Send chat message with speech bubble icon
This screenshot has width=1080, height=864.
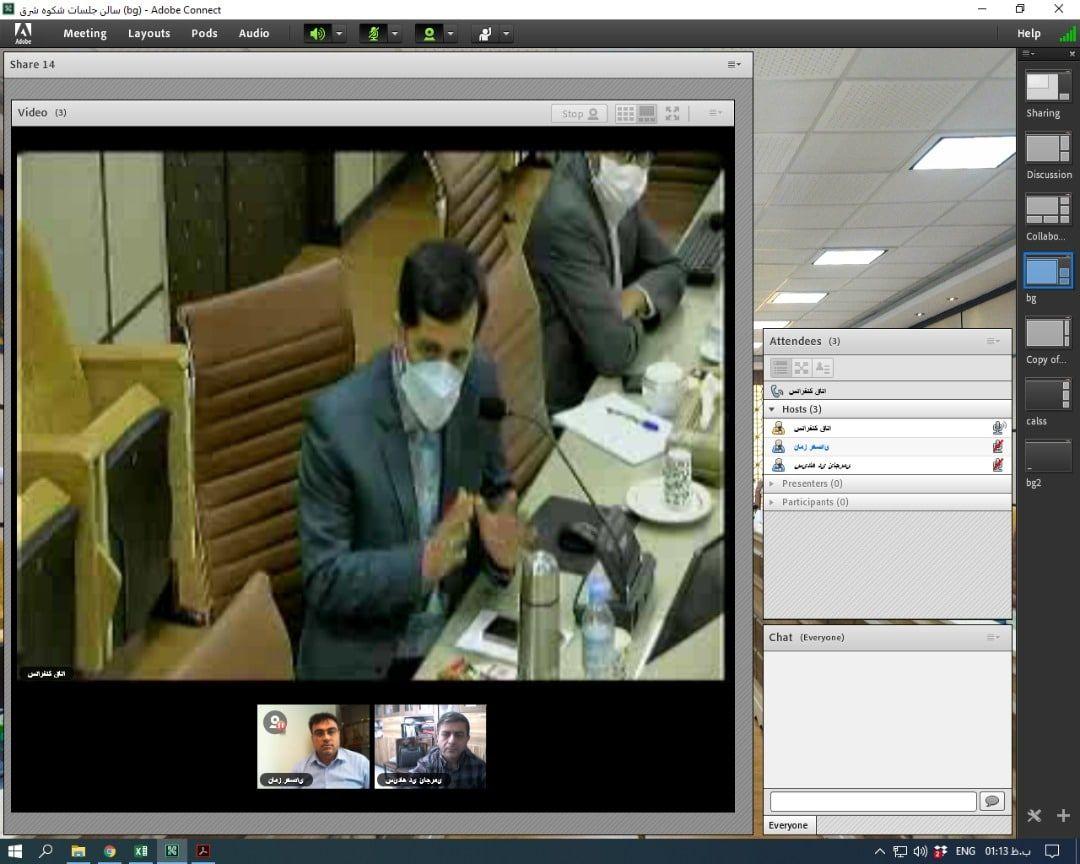pos(992,801)
